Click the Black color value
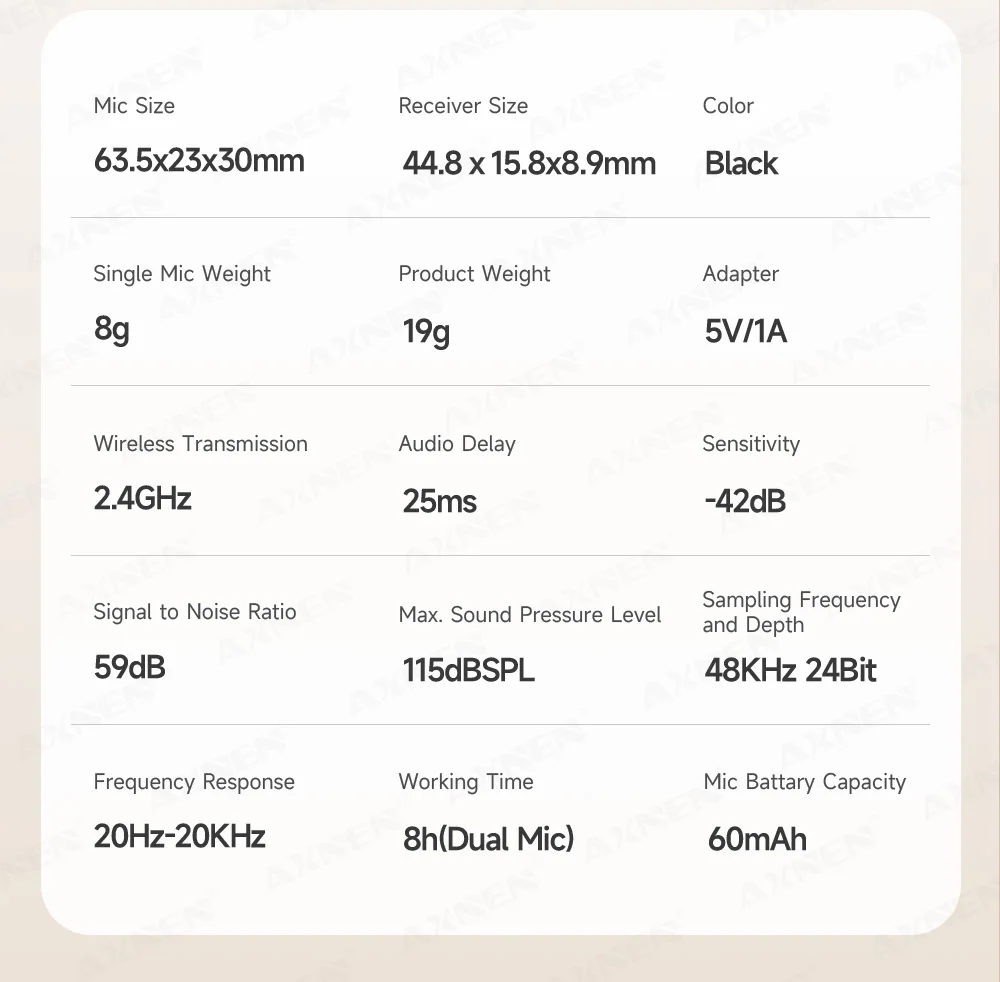The height and width of the screenshot is (982, 1000). pos(741,163)
